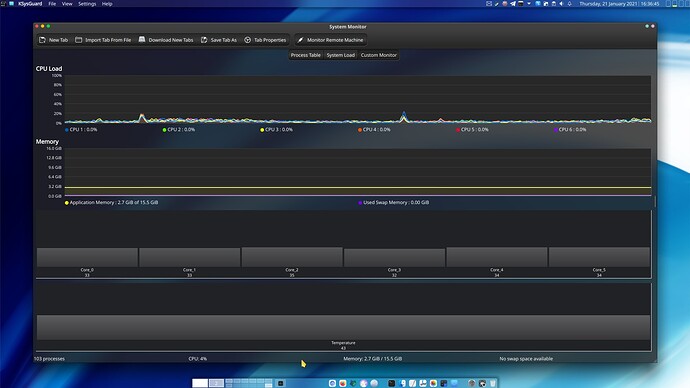The height and width of the screenshot is (388, 690).
Task: Expand the hidden tray icons arrow
Action: 529,4
